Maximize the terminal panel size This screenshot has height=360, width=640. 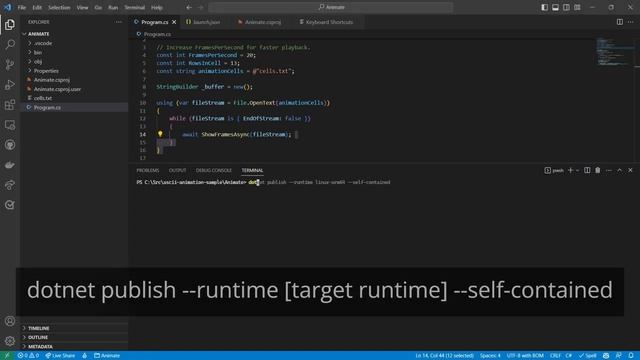(620, 170)
